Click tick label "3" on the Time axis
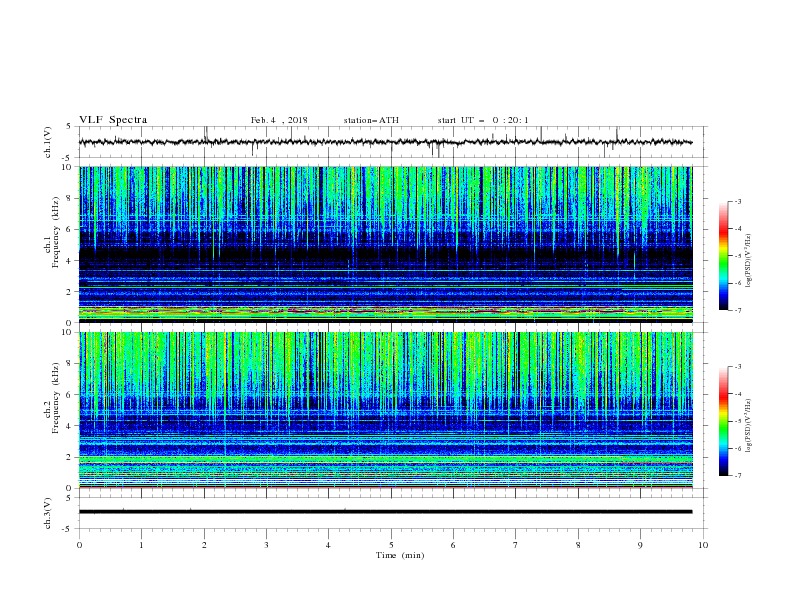Viewport: 792px width, 612px height. (266, 545)
